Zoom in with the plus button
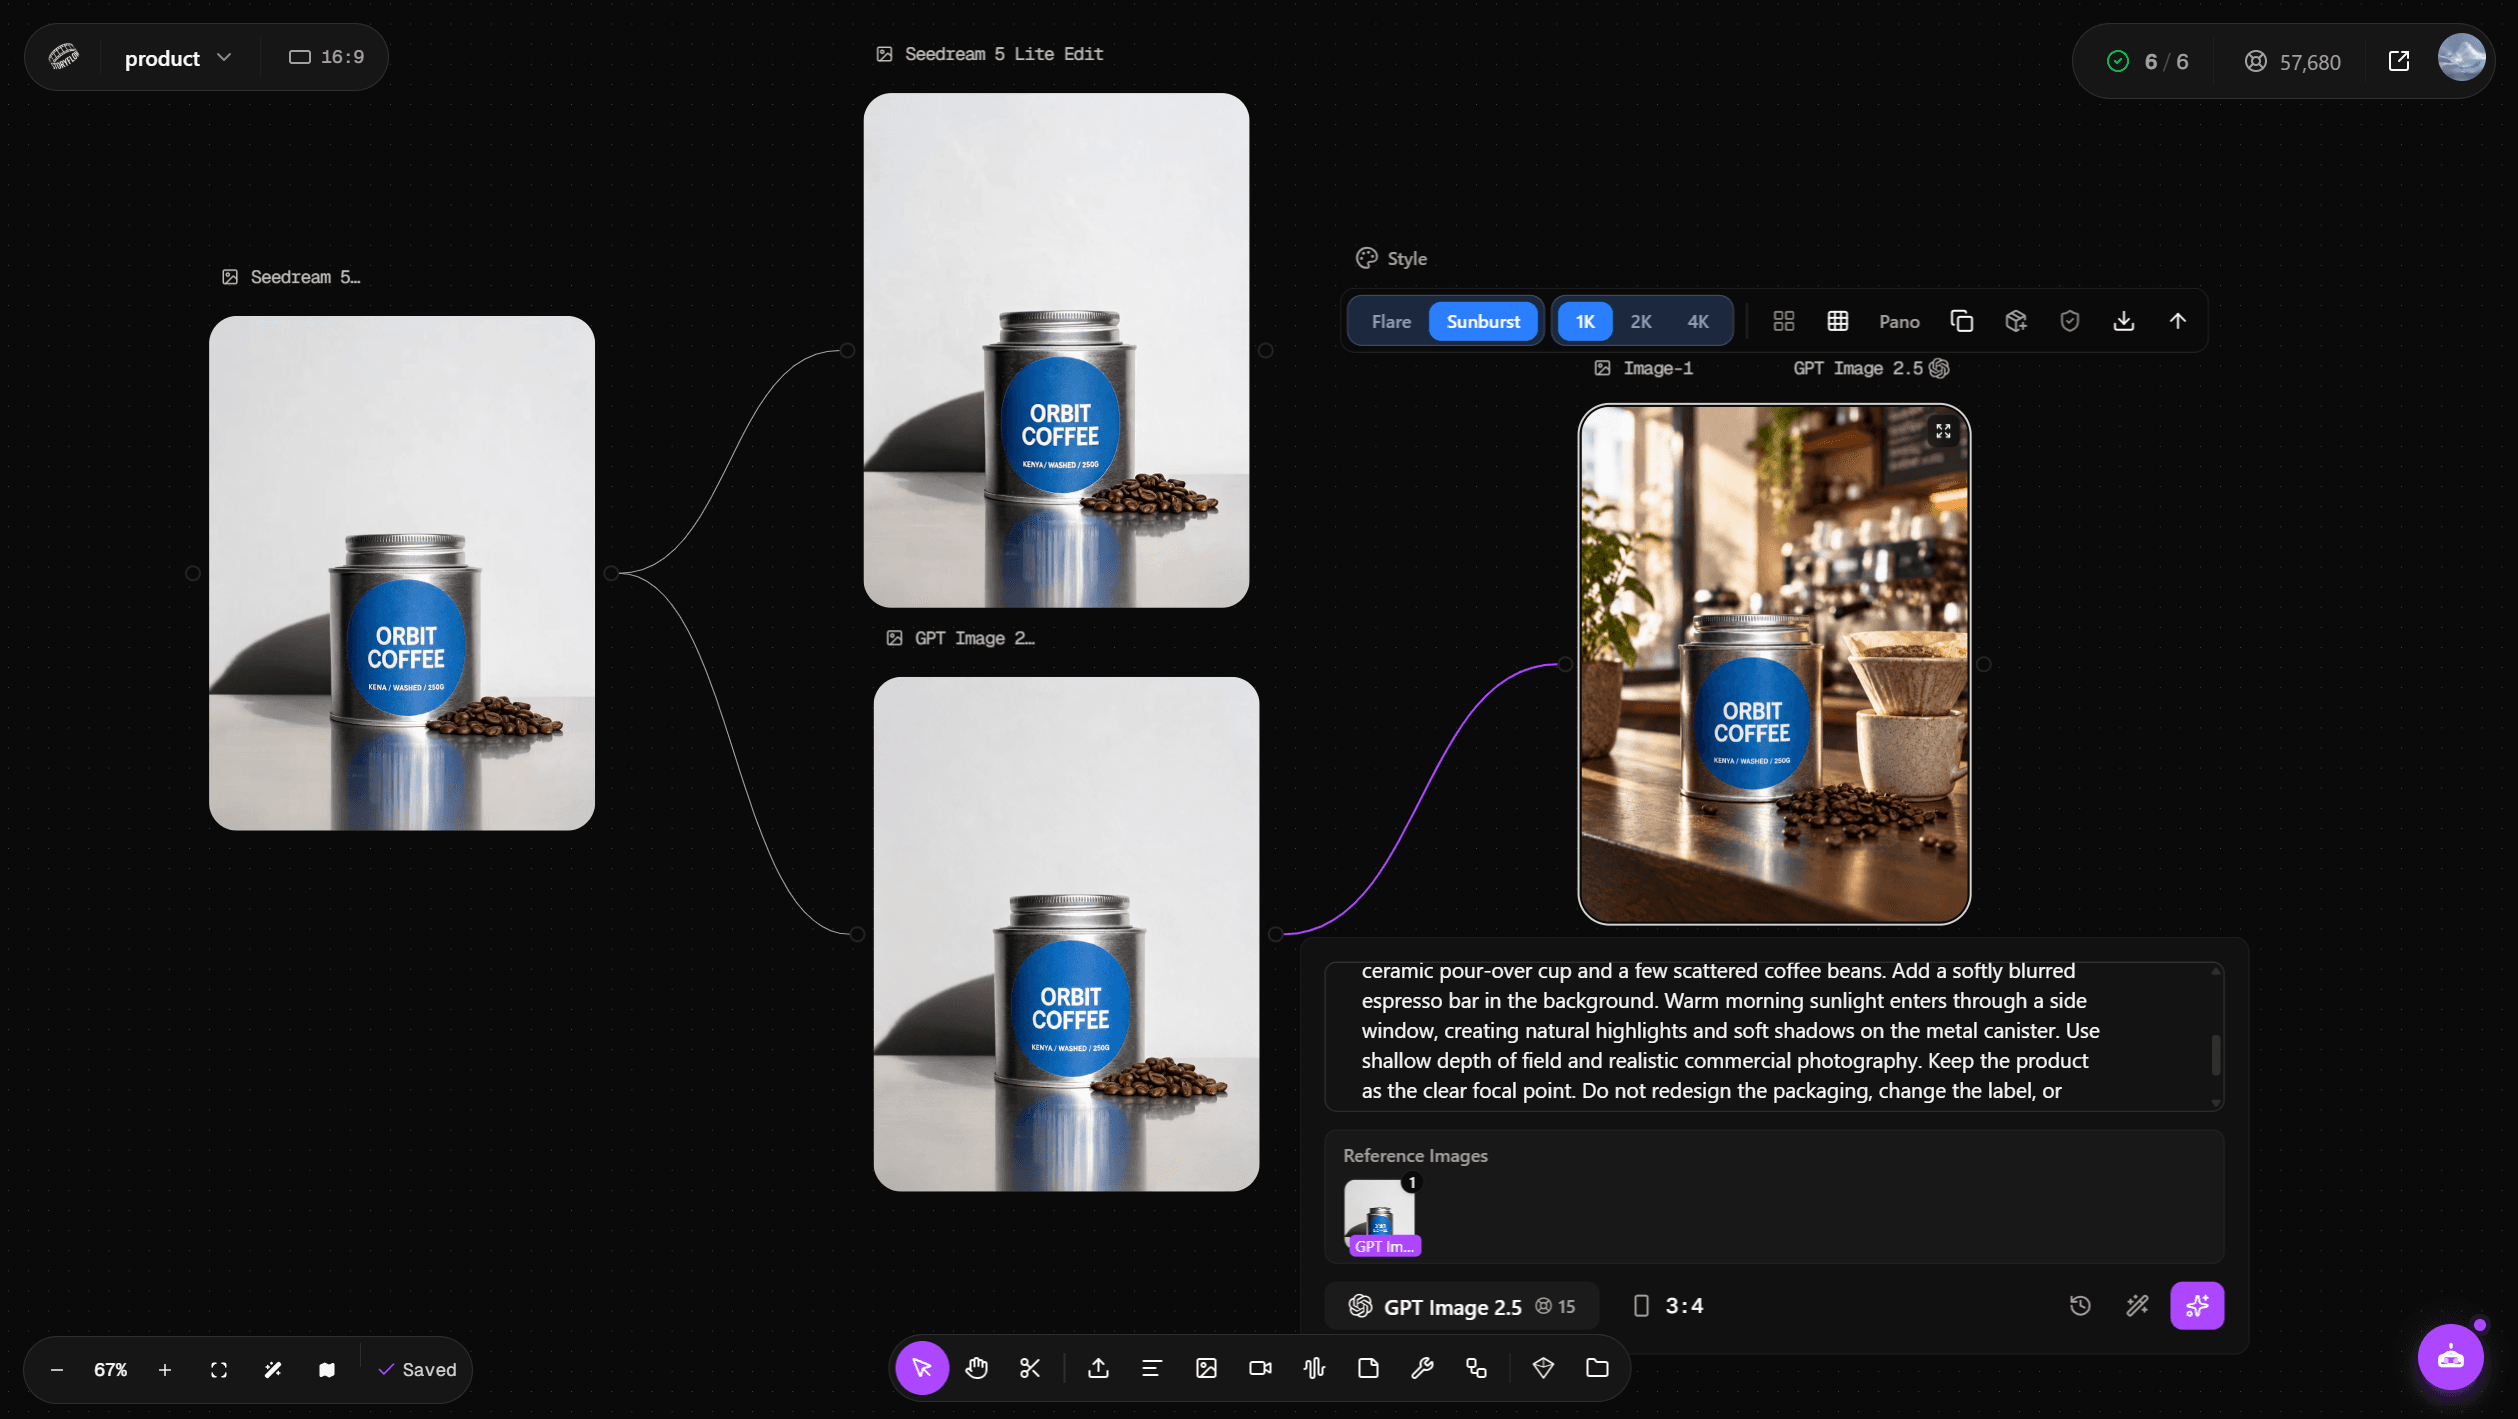The width and height of the screenshot is (2518, 1419). click(x=165, y=1369)
